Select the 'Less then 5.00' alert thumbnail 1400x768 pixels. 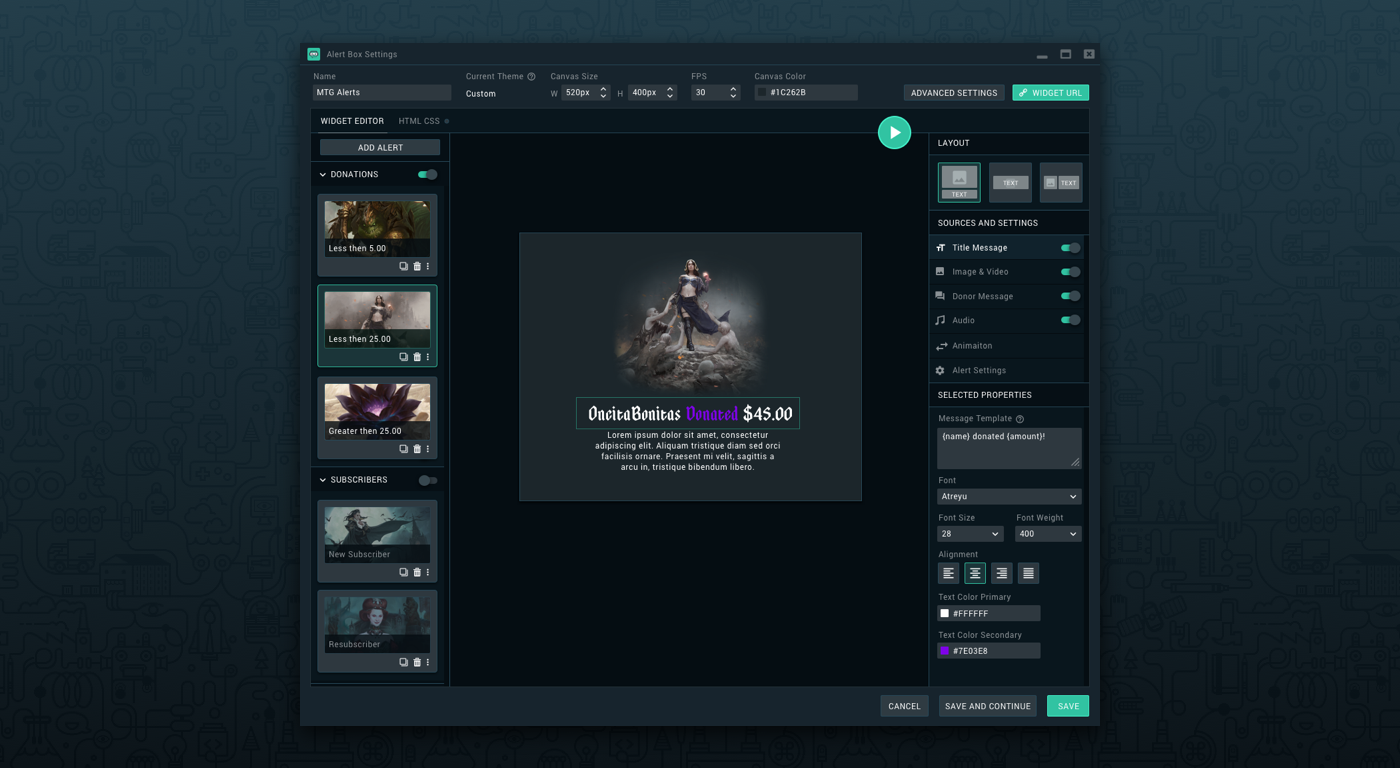coord(377,229)
